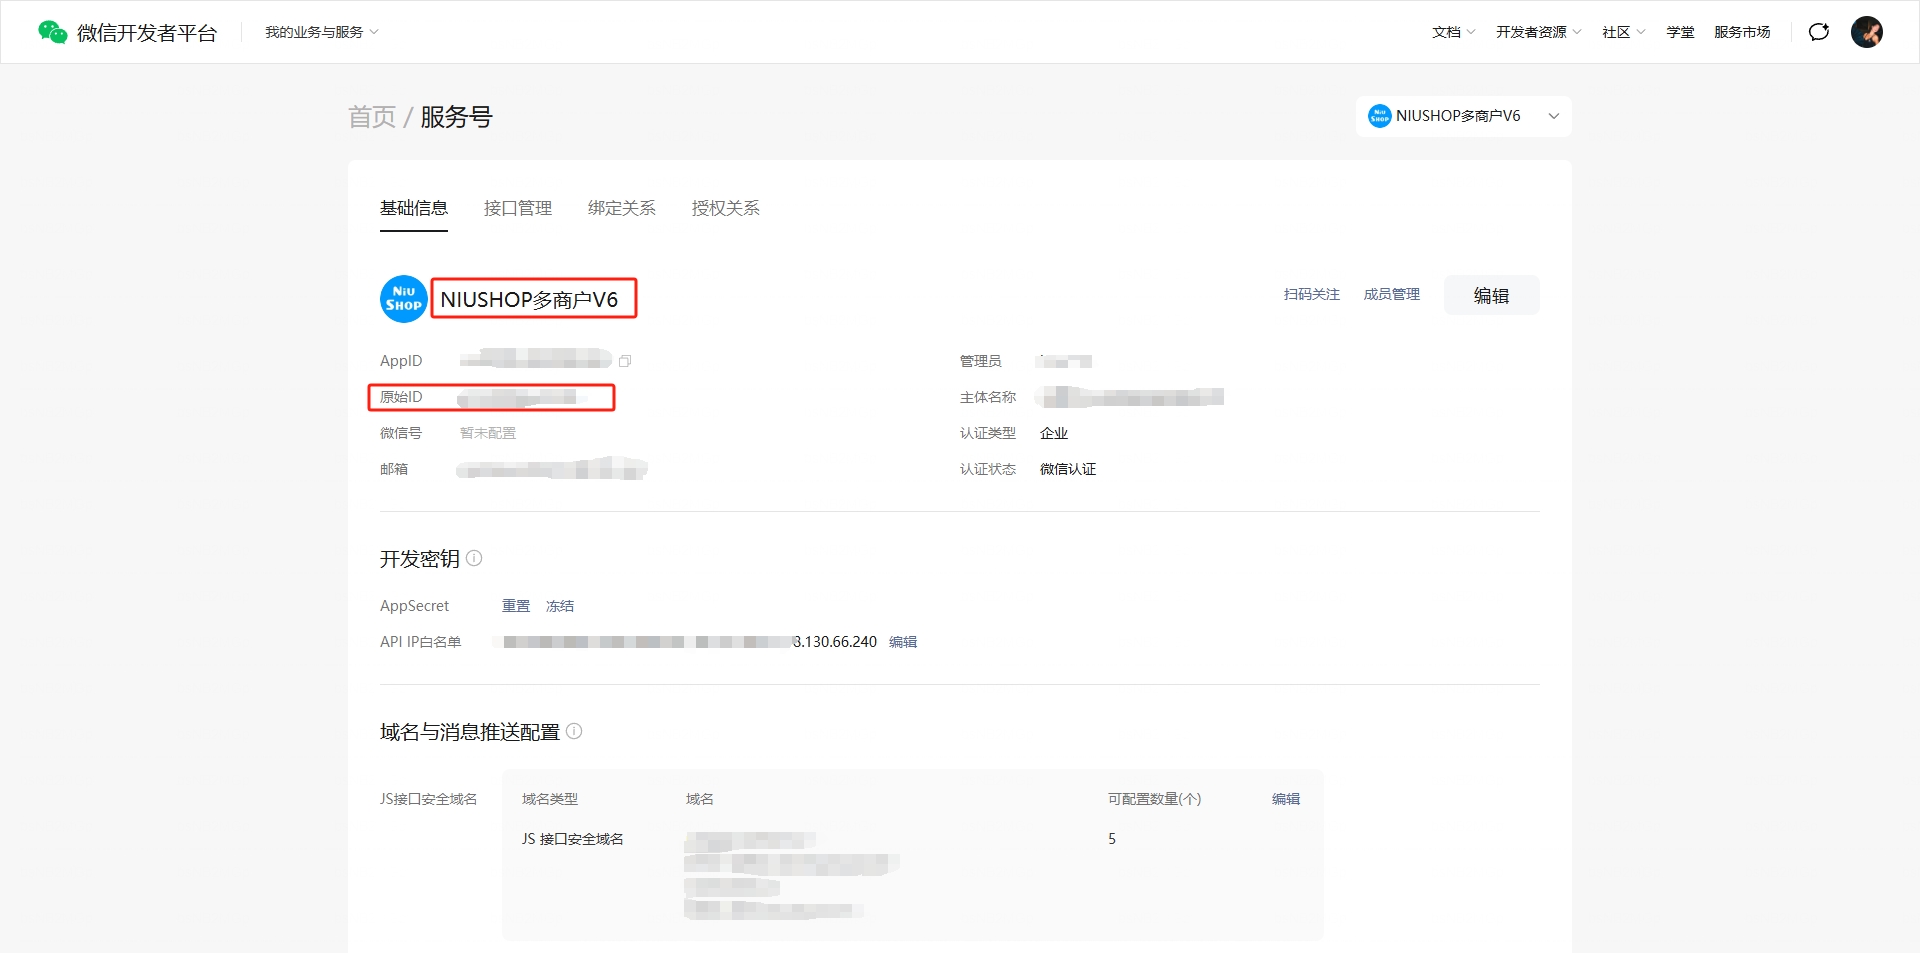Click 冻结 to freeze AppSecret

click(559, 606)
